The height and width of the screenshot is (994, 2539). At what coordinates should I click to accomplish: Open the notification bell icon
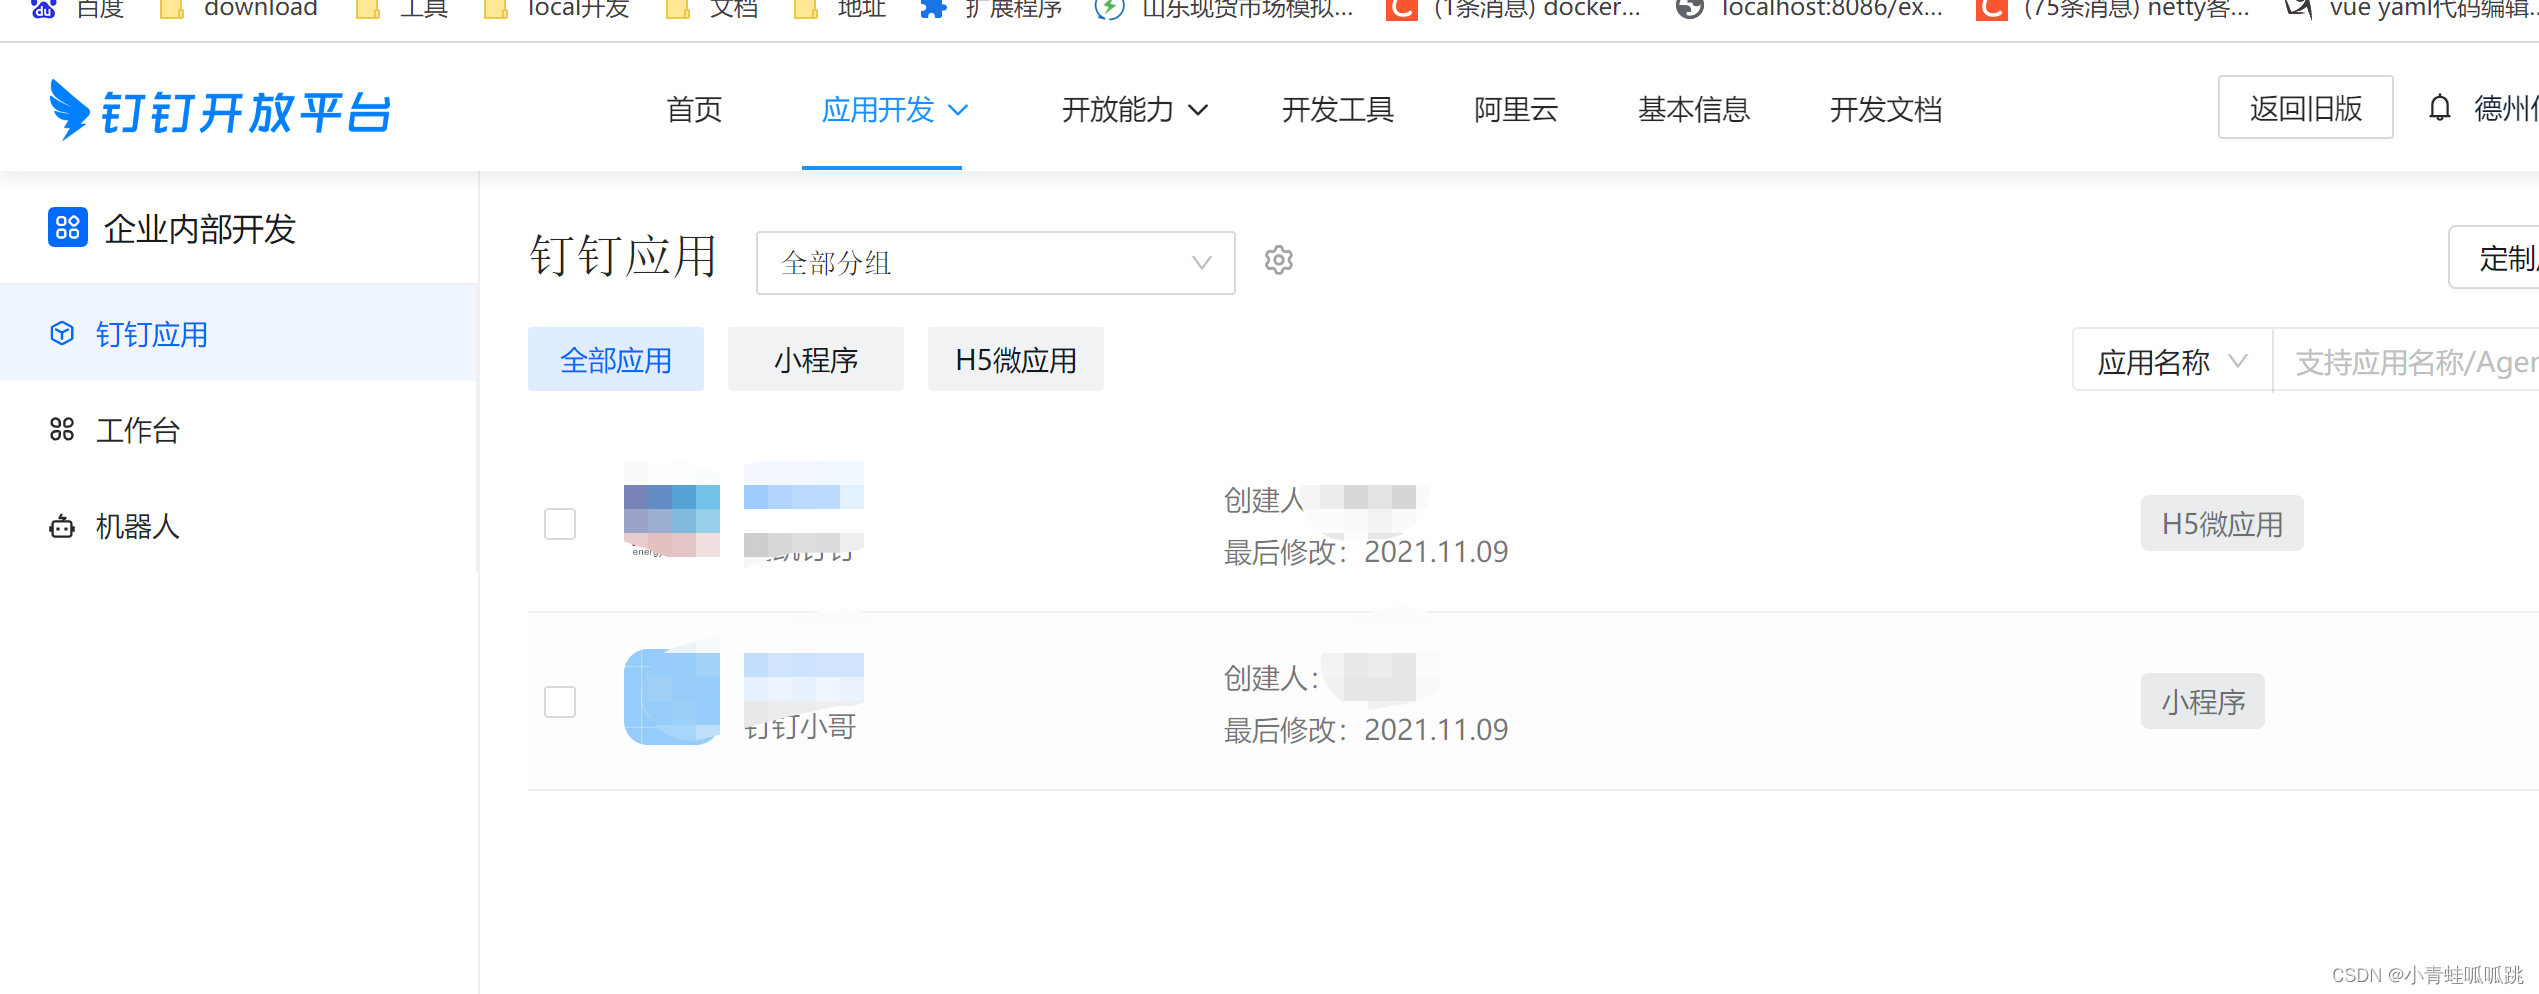tap(2439, 108)
